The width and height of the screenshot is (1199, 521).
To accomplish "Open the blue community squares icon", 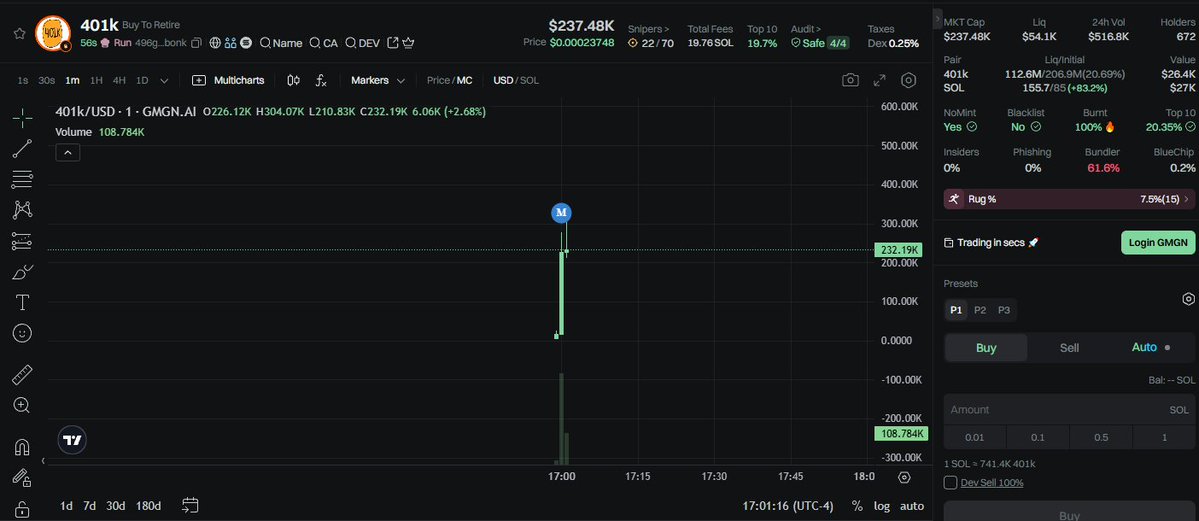I will pos(230,43).
